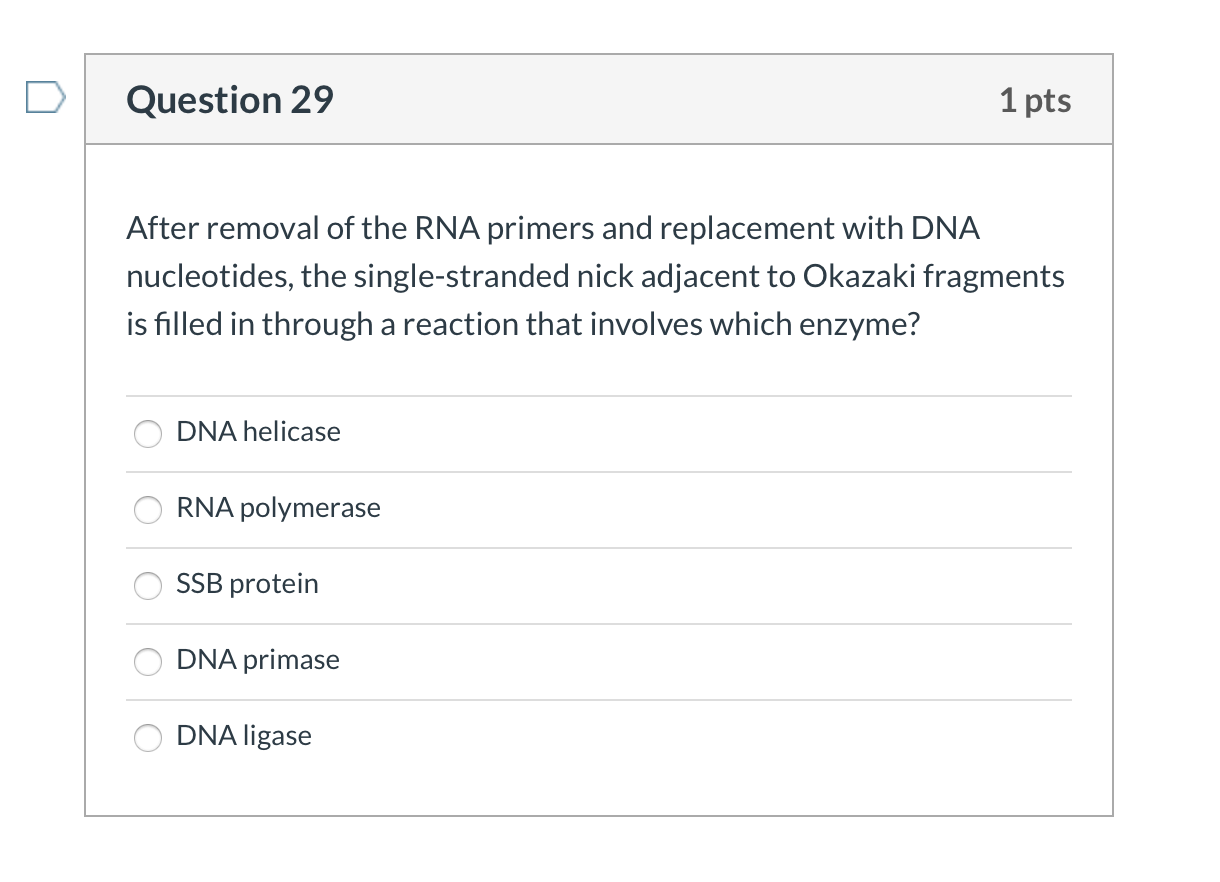Click the bookmark flag beside Question 29
The image size is (1220, 882).
(46, 97)
